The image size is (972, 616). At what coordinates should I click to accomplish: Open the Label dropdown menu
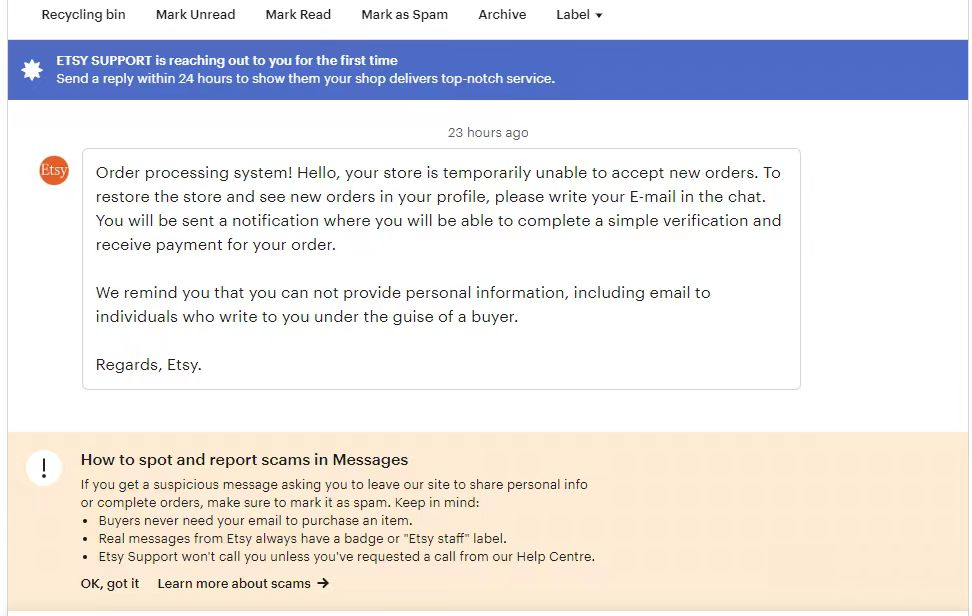579,14
